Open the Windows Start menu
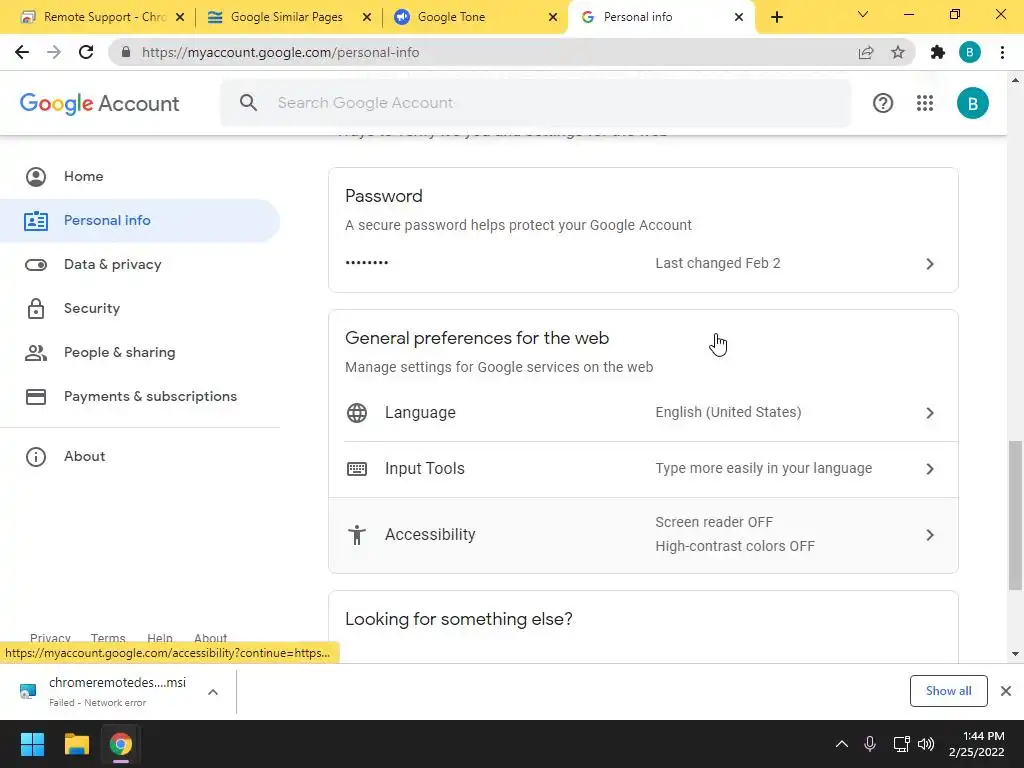Screen dimensions: 1024x768 (32, 744)
